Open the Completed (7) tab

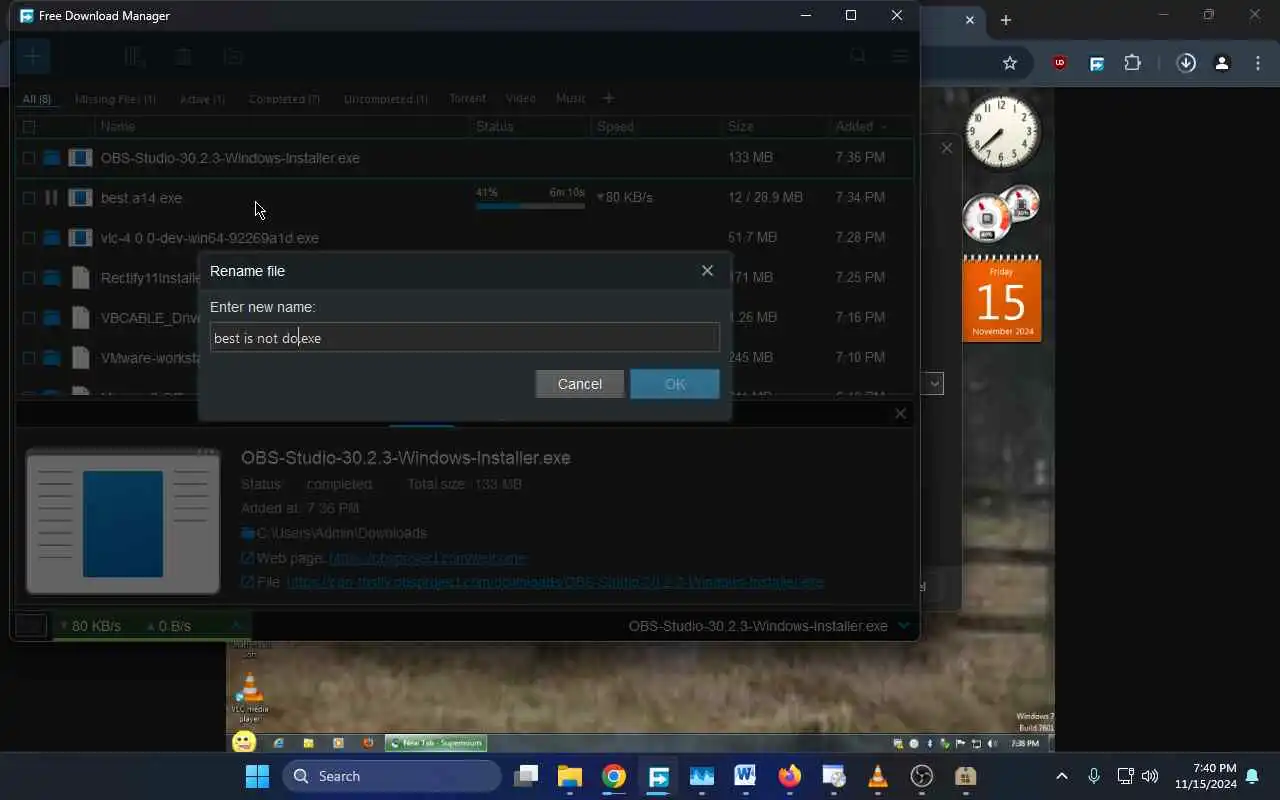[x=284, y=99]
